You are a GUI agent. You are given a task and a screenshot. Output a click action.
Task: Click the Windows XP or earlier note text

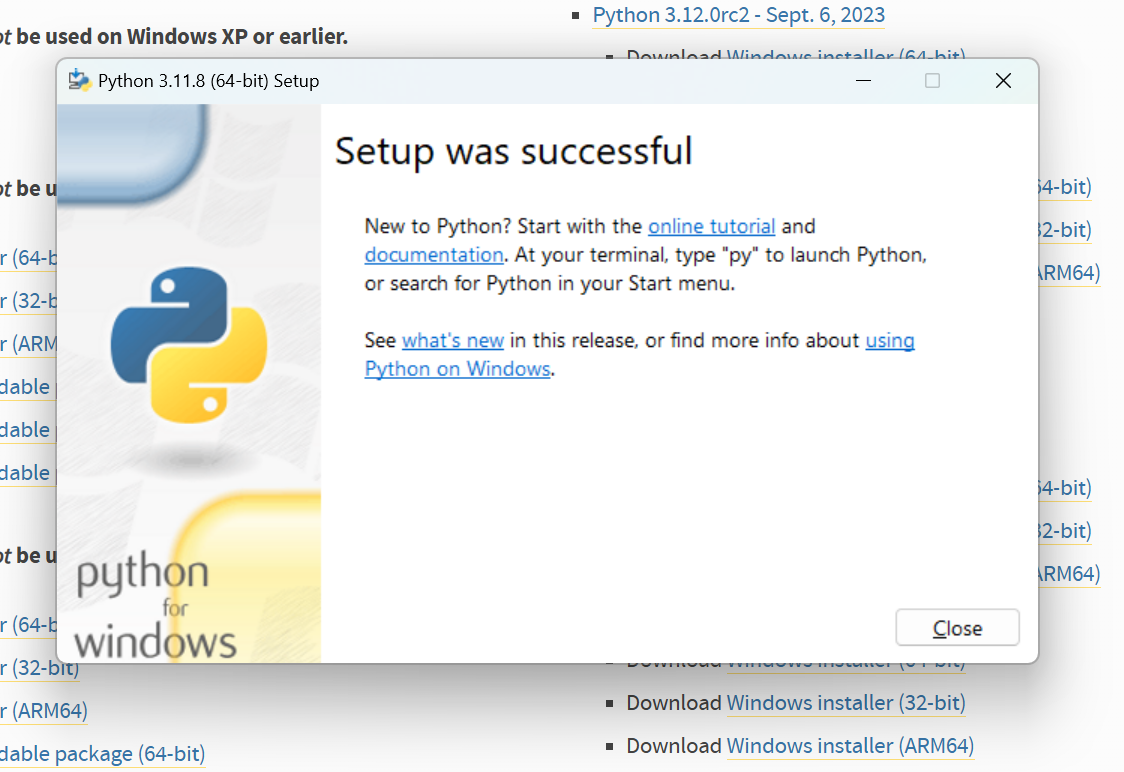[x=174, y=37]
